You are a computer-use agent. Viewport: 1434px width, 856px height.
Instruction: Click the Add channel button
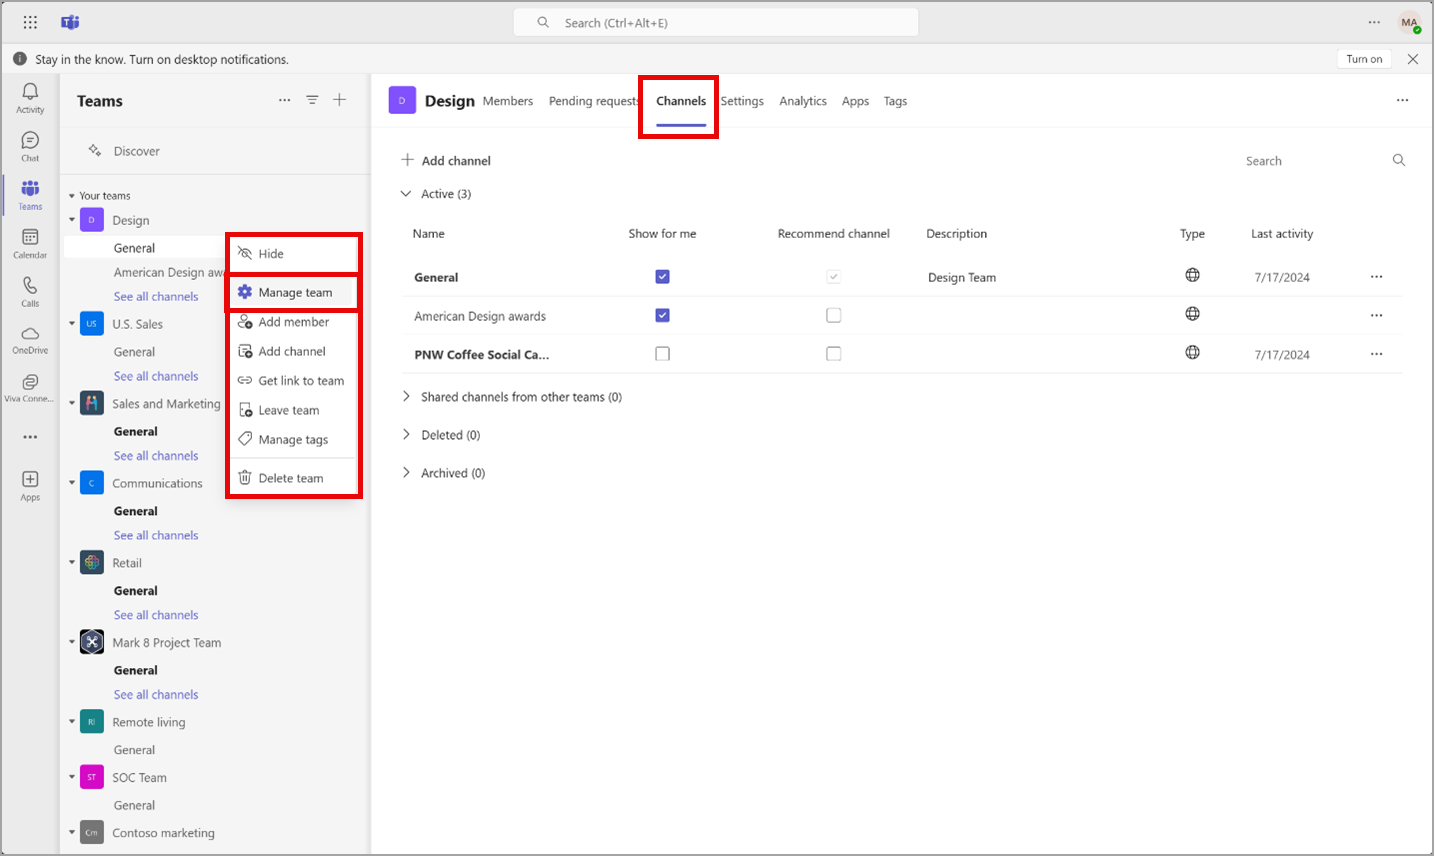(446, 161)
